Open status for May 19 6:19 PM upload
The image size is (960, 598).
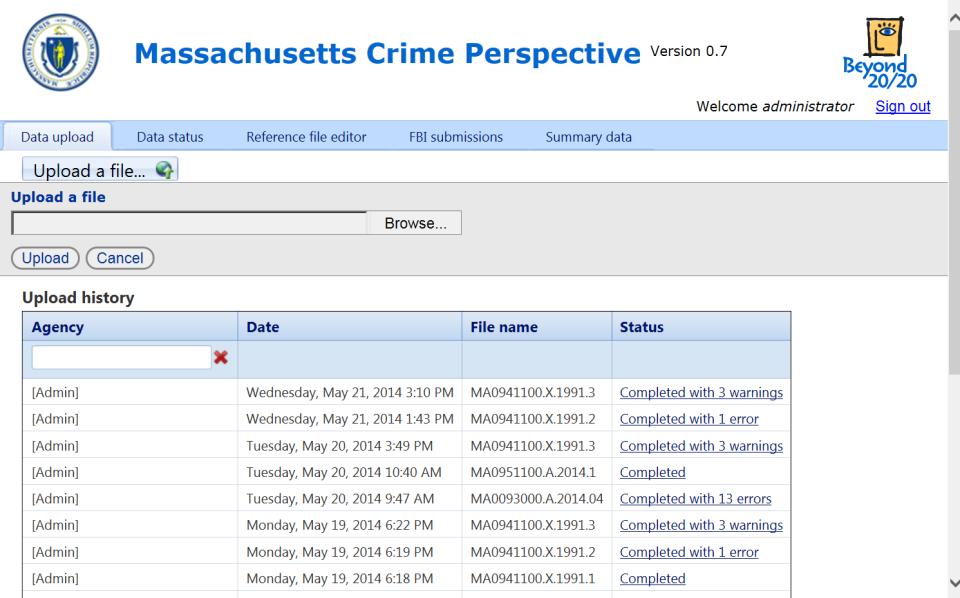689,552
